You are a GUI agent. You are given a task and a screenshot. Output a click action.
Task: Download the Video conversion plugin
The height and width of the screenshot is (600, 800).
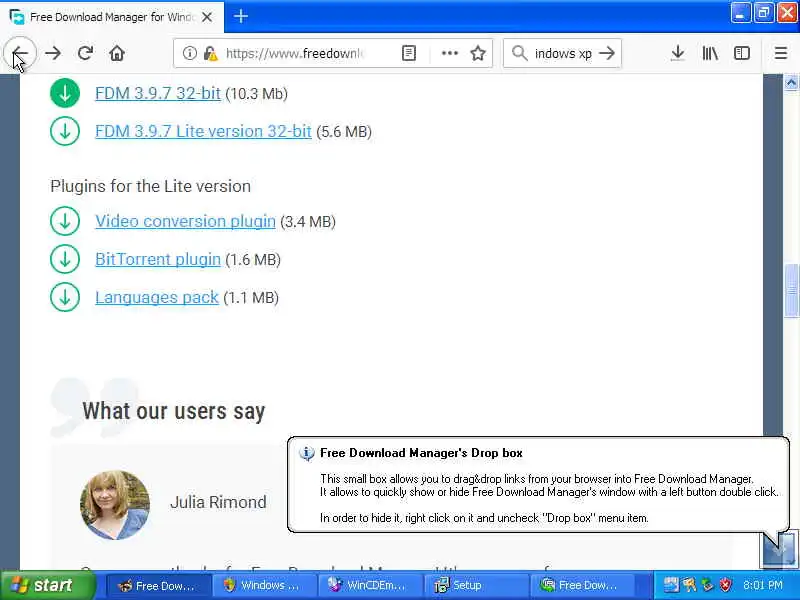(185, 221)
